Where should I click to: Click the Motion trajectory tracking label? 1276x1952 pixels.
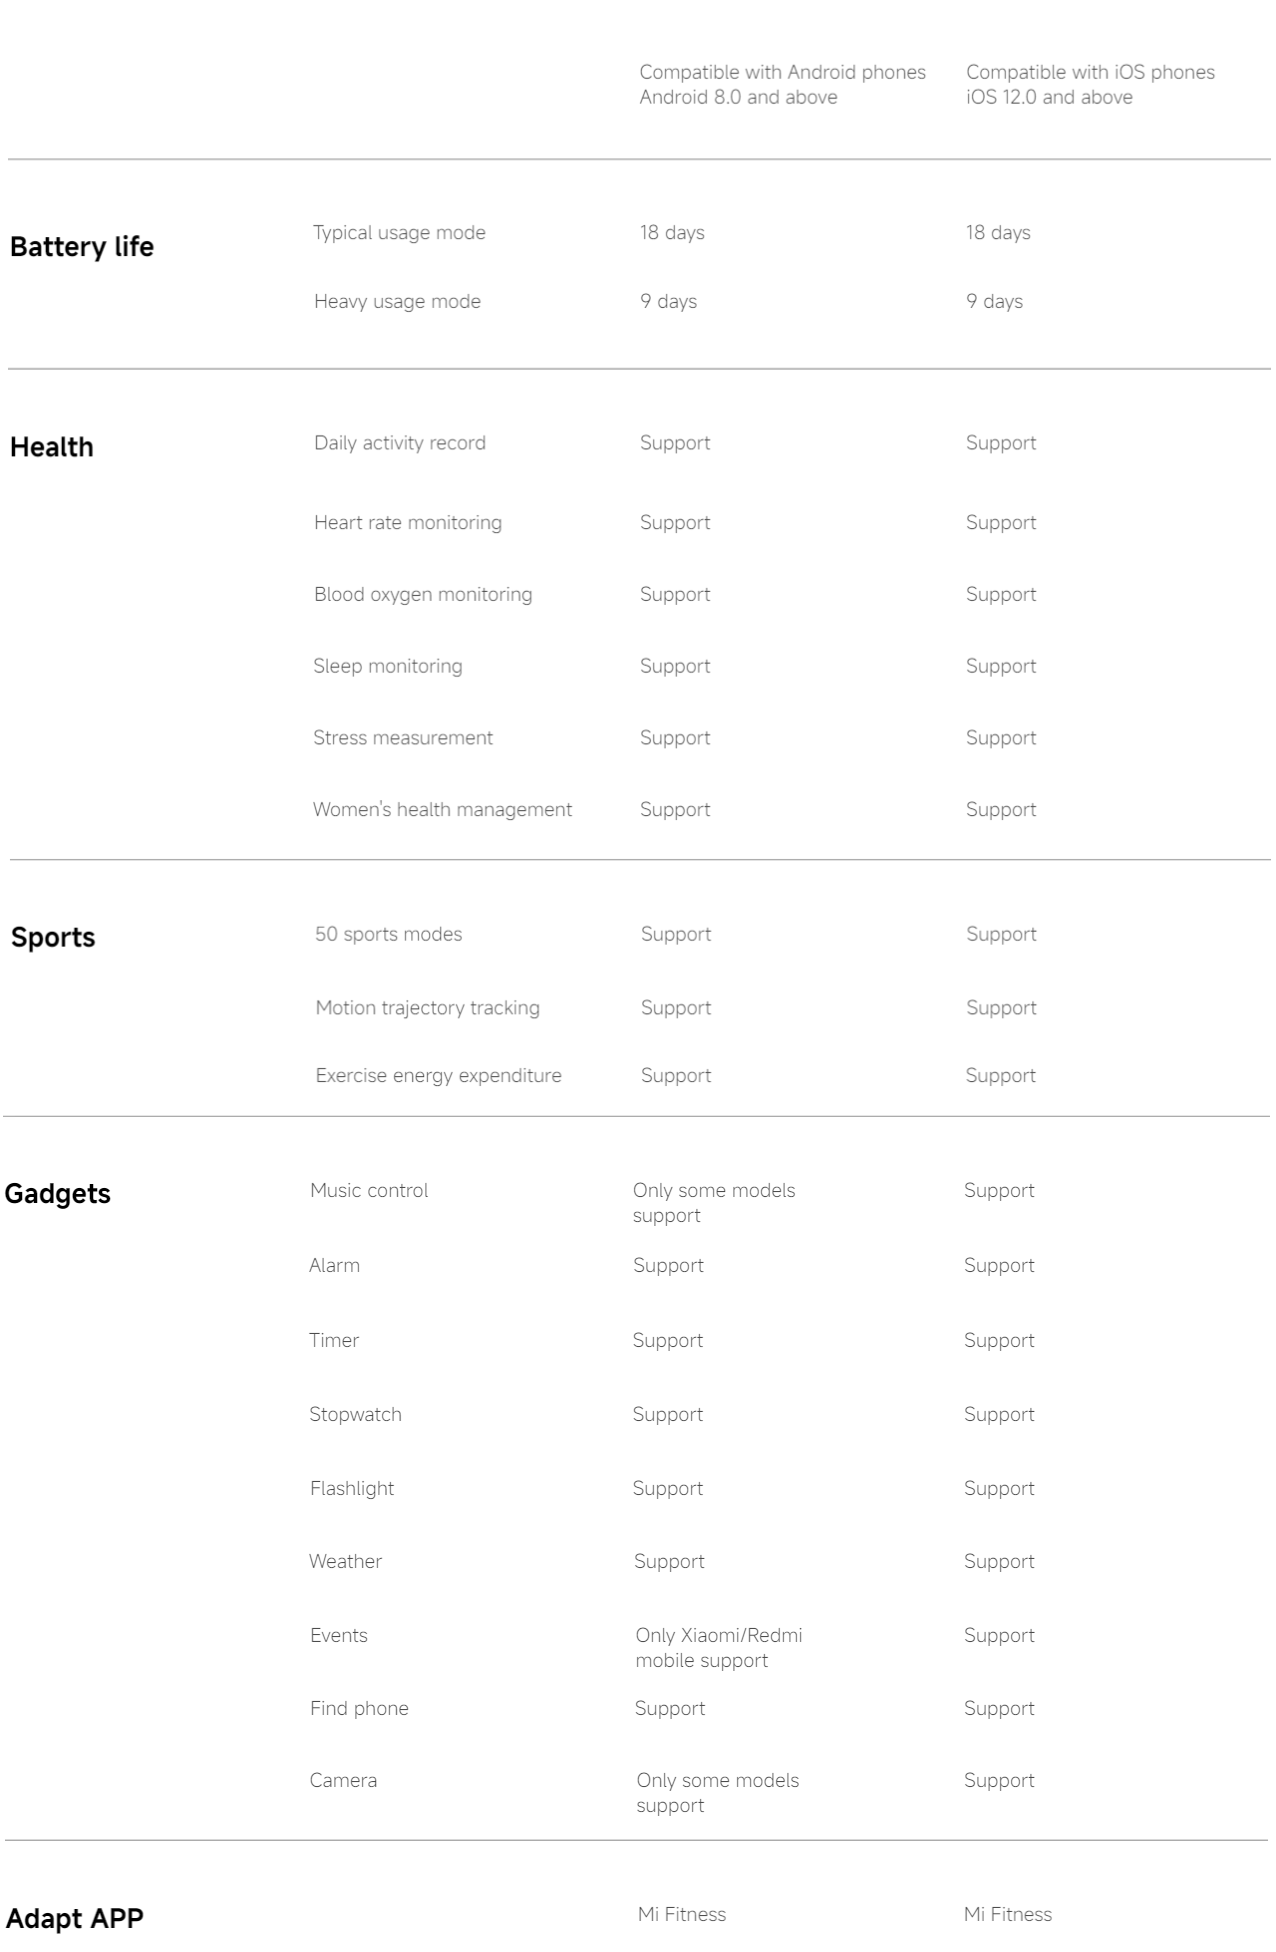[427, 1008]
